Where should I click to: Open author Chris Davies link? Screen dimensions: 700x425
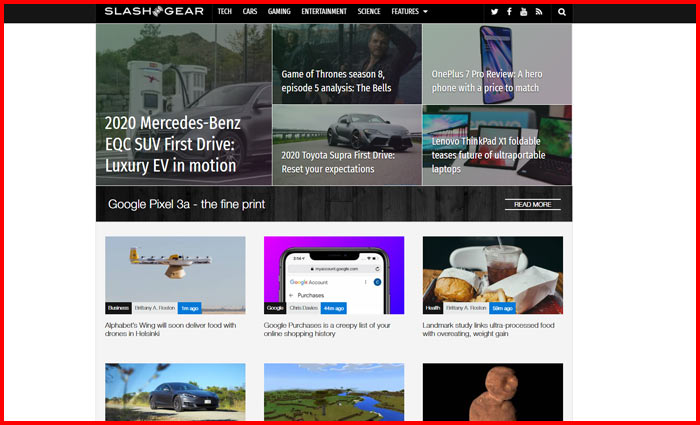(x=304, y=308)
